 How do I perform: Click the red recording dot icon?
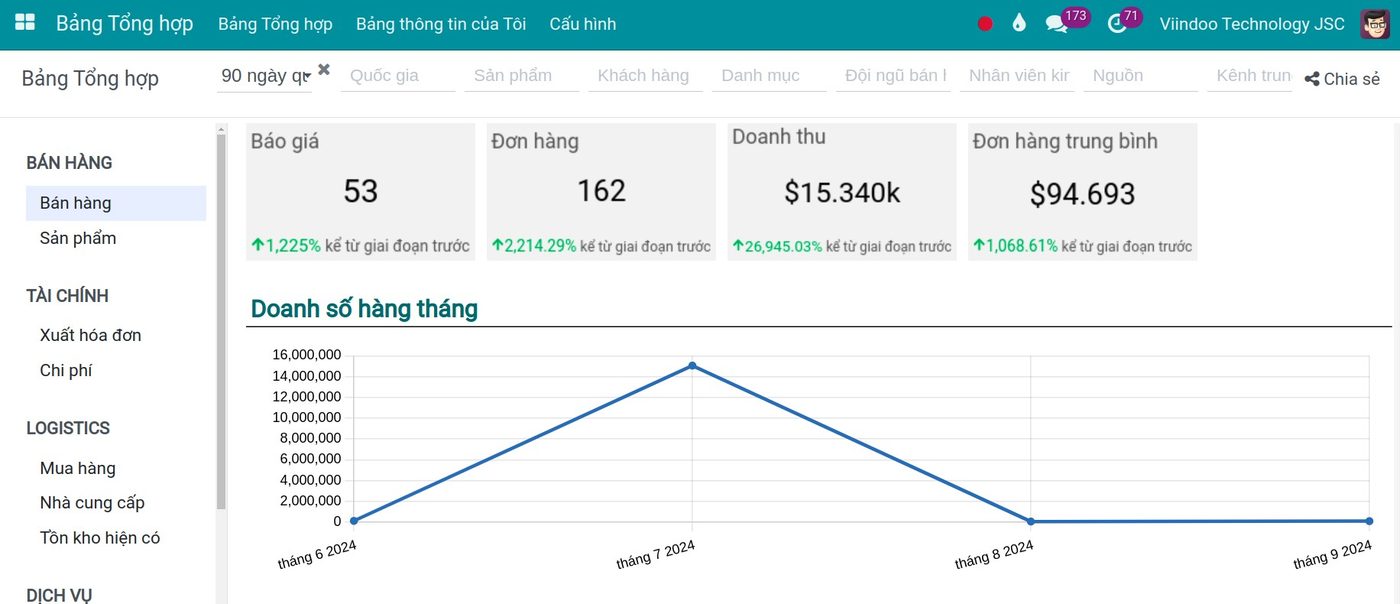985,24
